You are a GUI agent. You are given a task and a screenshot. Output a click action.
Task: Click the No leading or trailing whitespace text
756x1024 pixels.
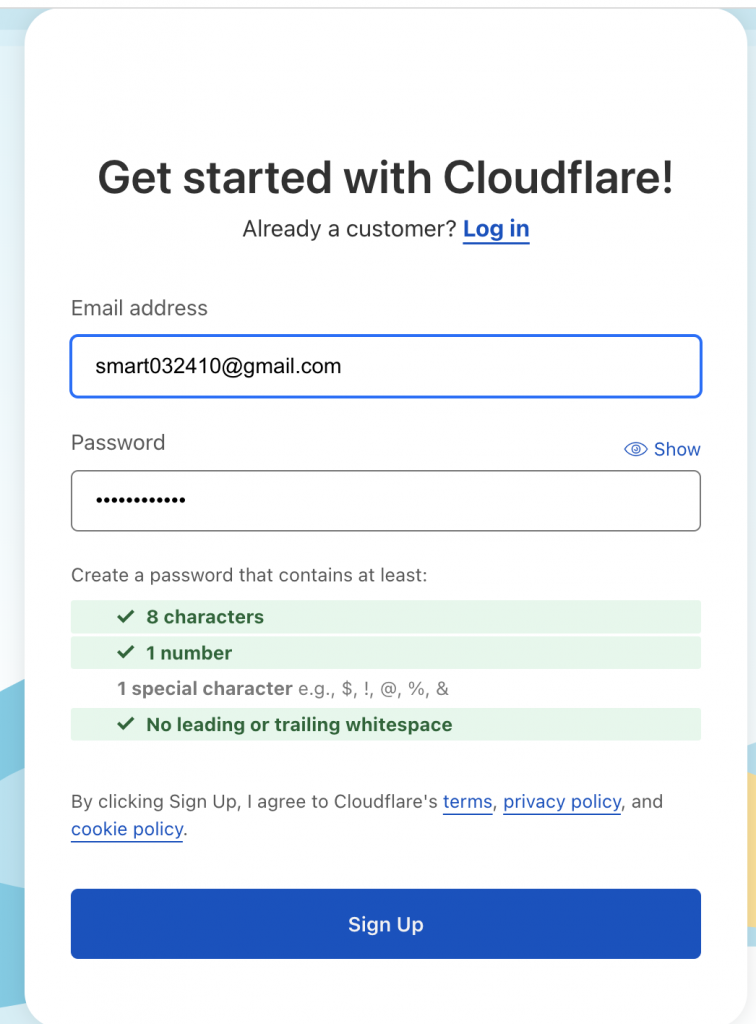pos(299,724)
